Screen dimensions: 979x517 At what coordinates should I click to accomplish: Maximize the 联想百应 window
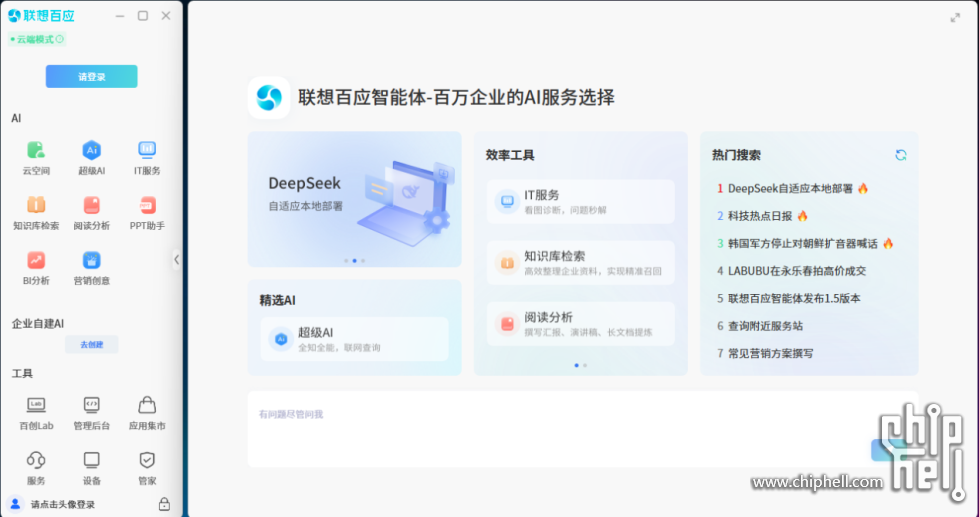tap(143, 16)
